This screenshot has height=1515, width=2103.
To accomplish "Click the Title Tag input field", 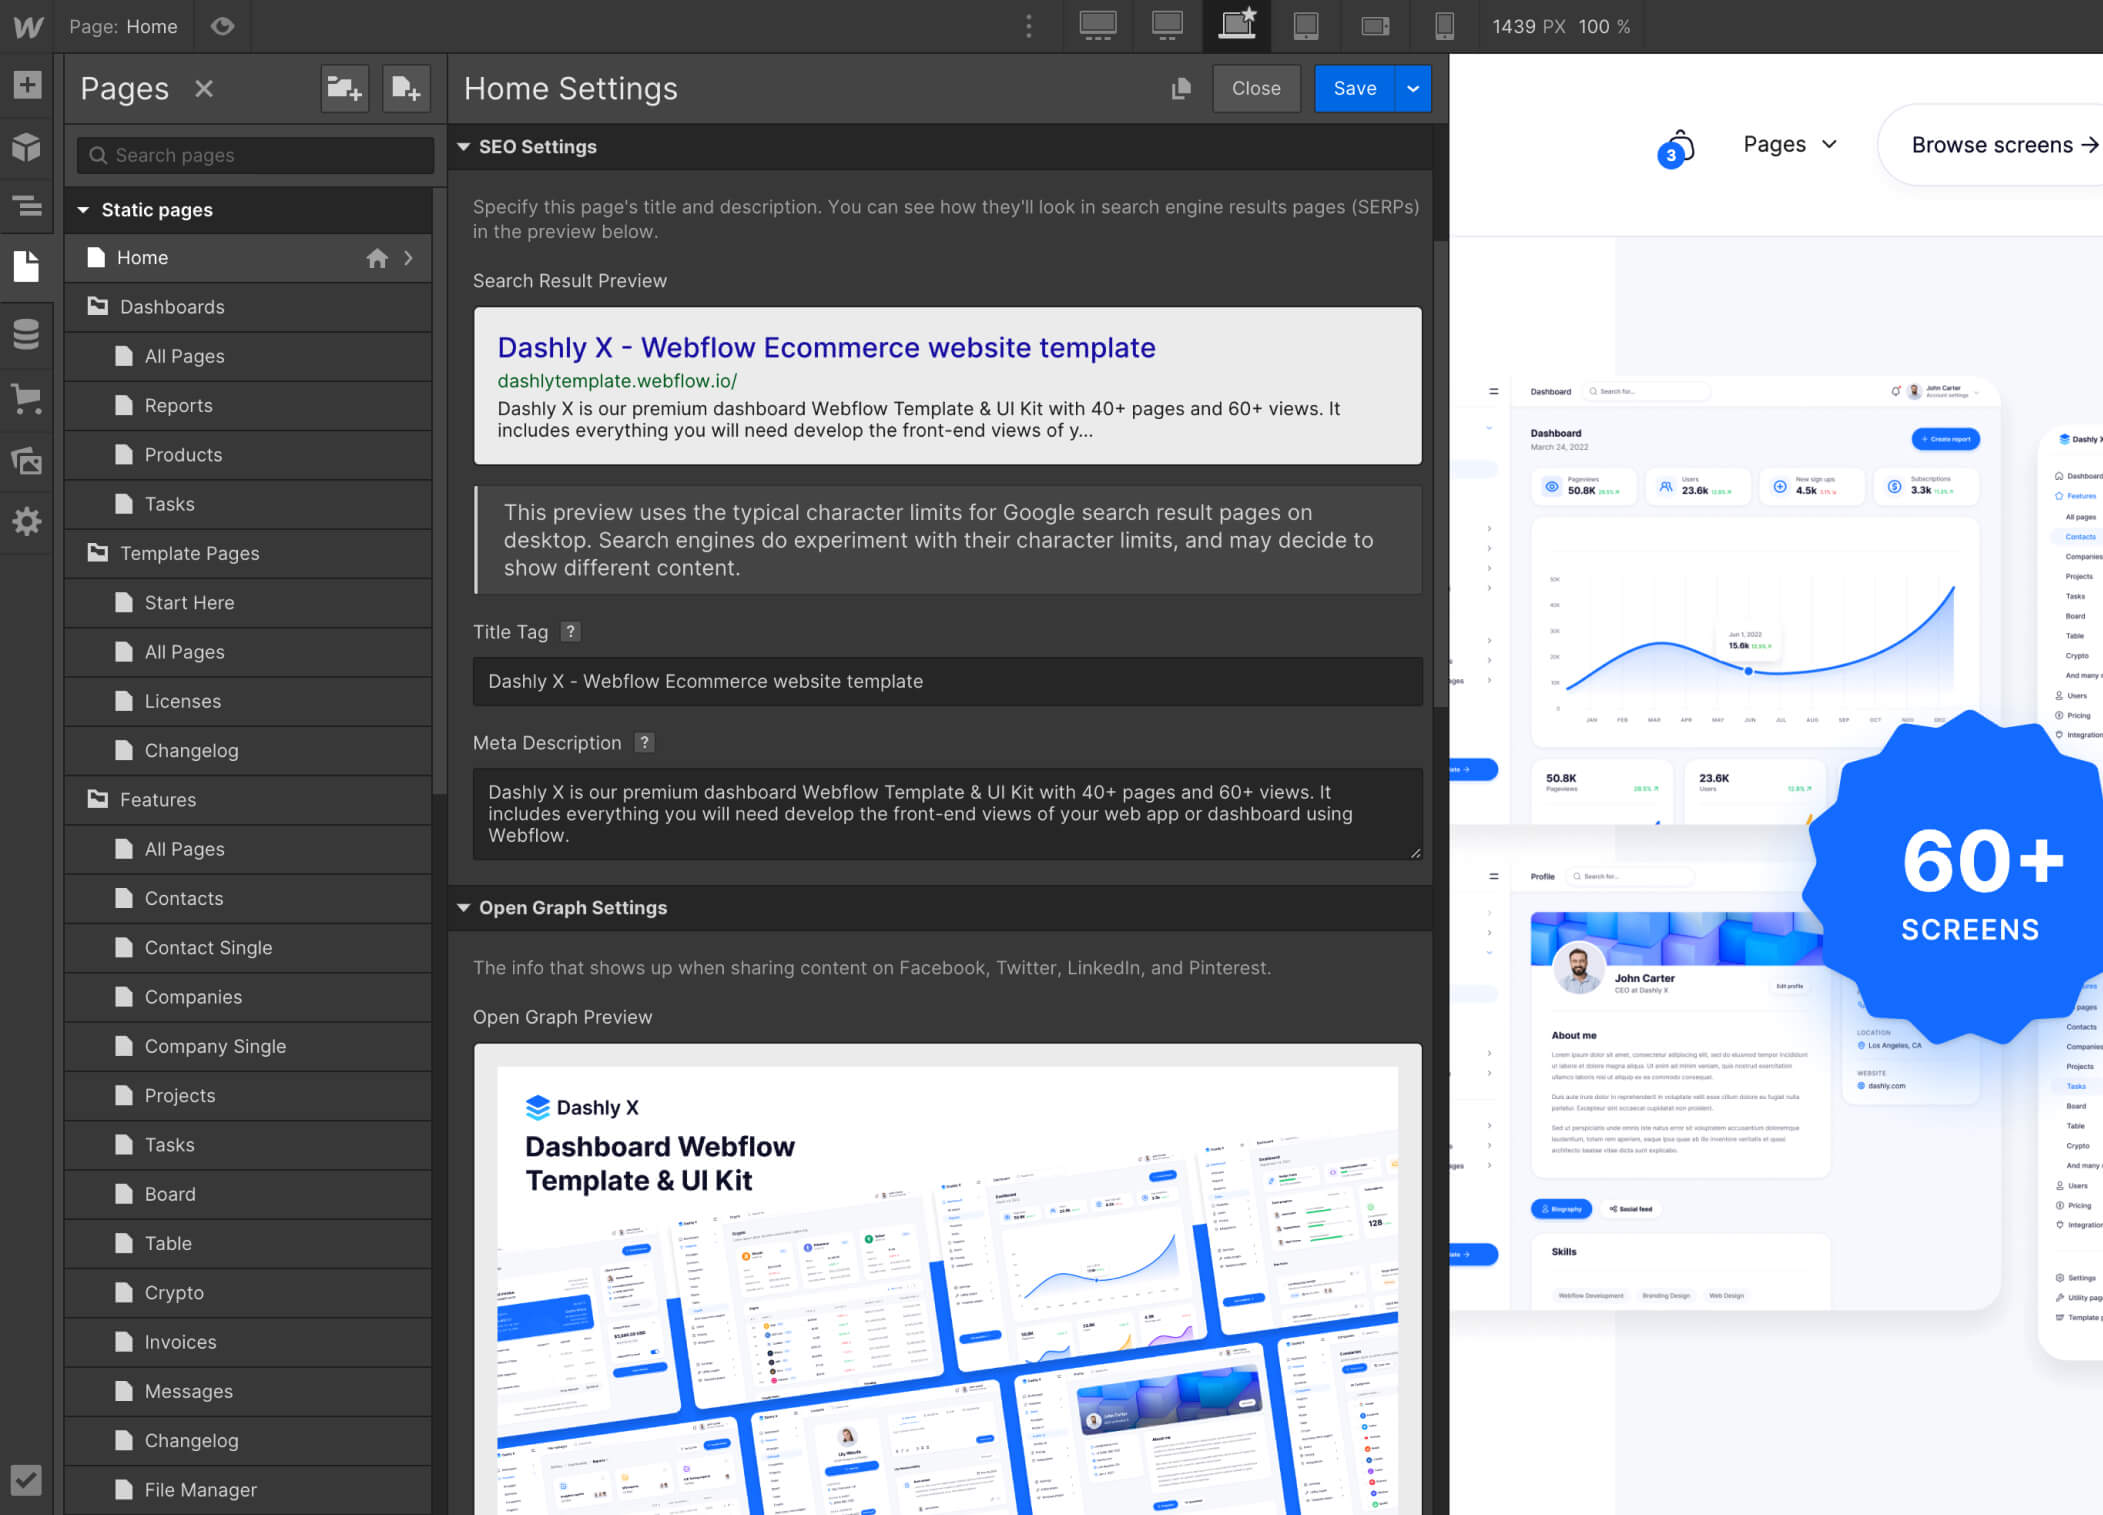I will (x=946, y=681).
